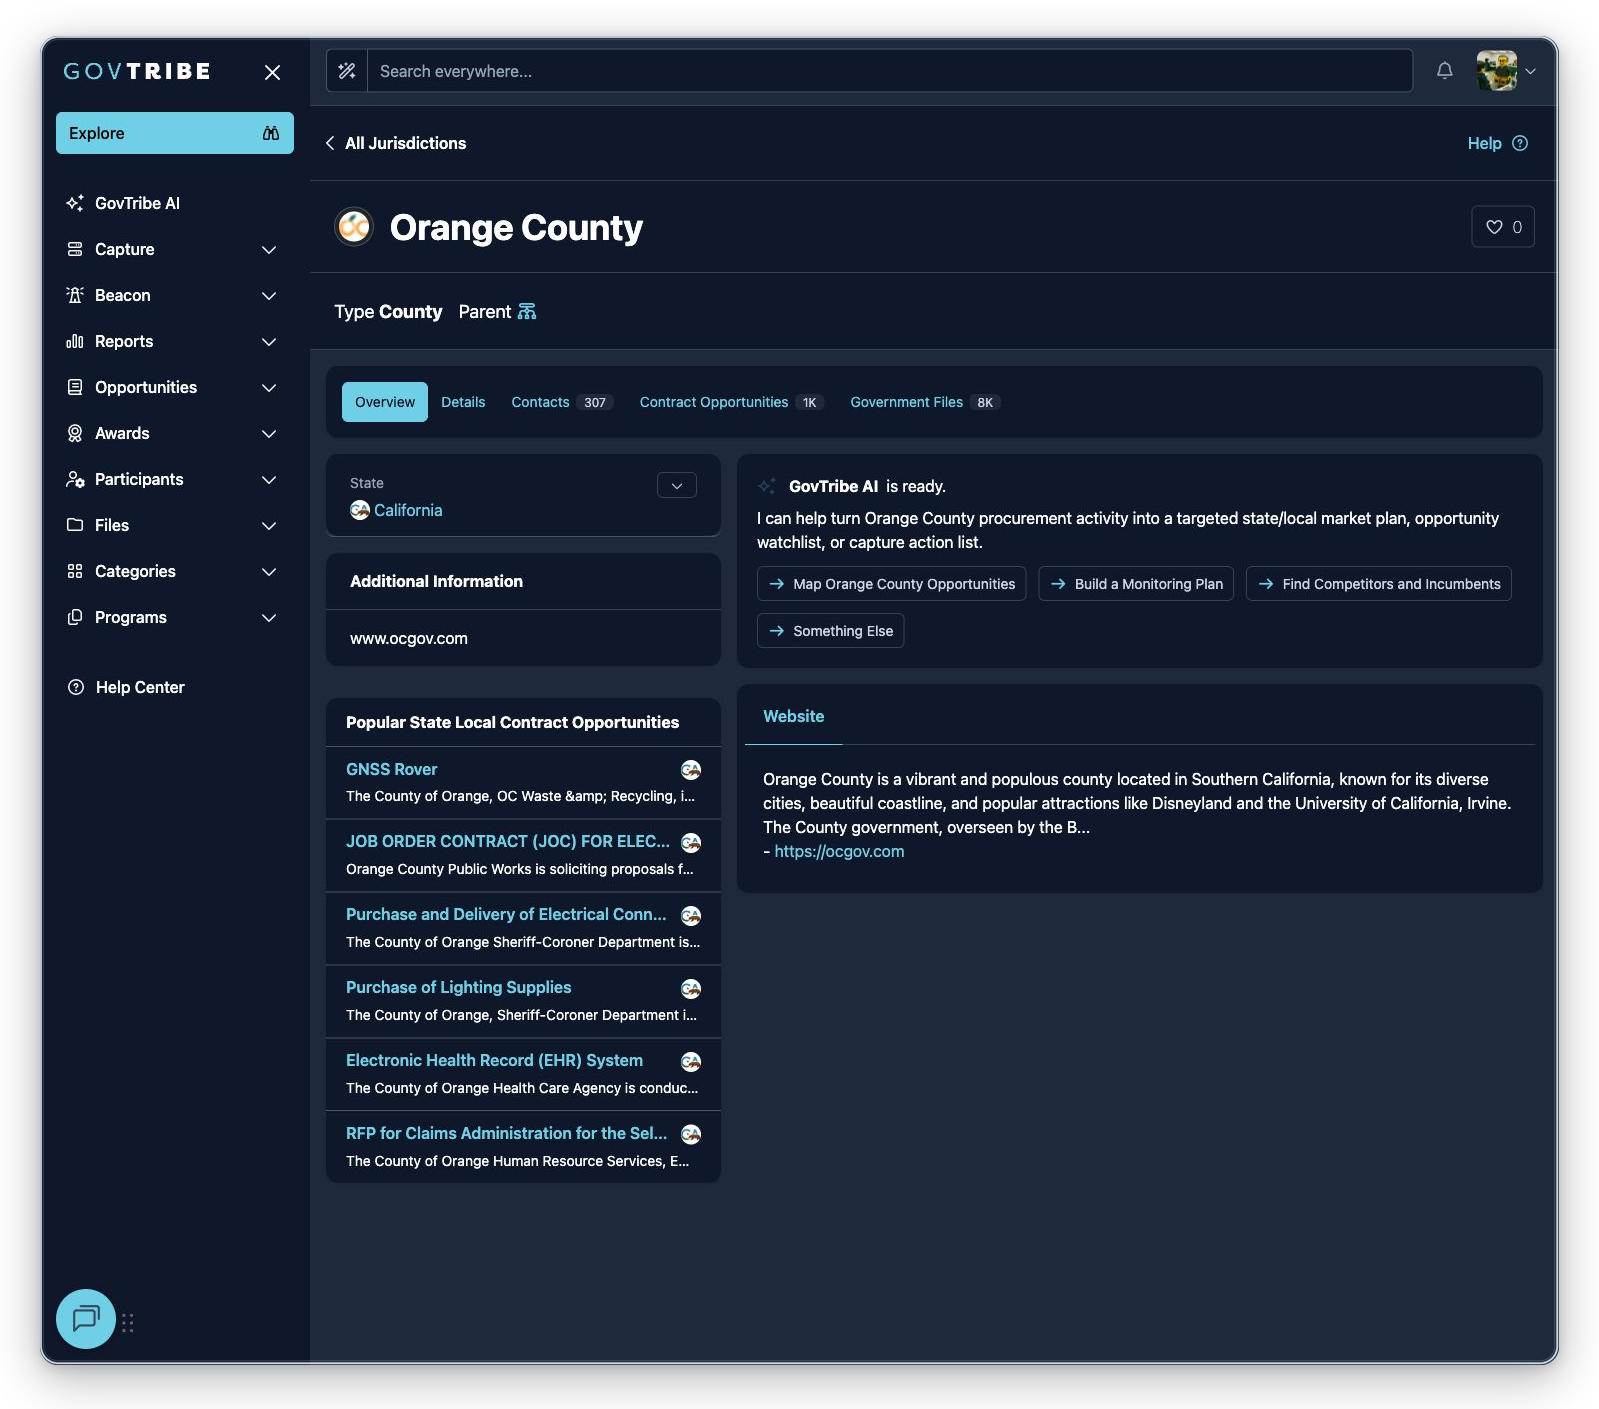Click the www.ocgov.com text
The image size is (1599, 1409).
click(x=409, y=638)
